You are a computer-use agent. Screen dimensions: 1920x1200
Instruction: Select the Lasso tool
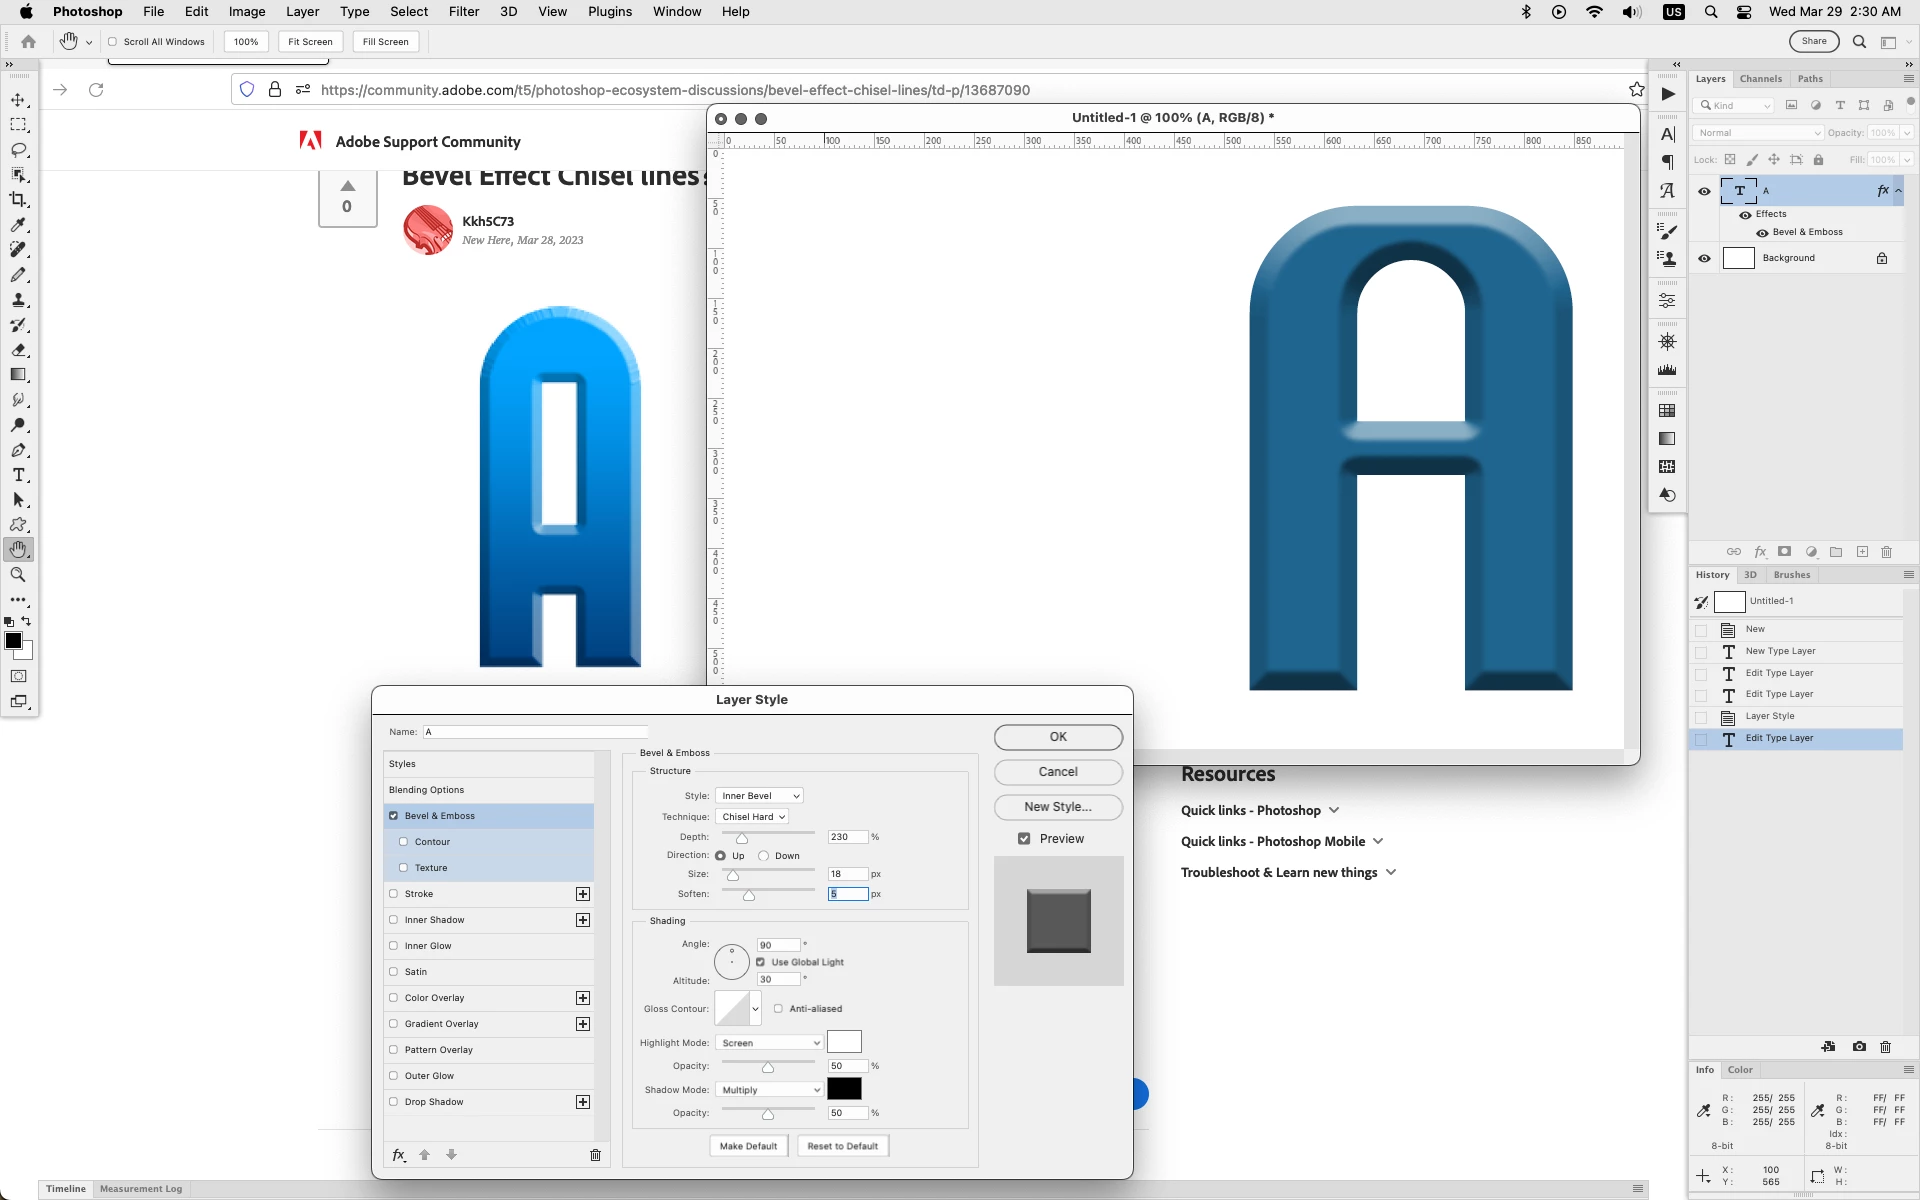tap(18, 150)
